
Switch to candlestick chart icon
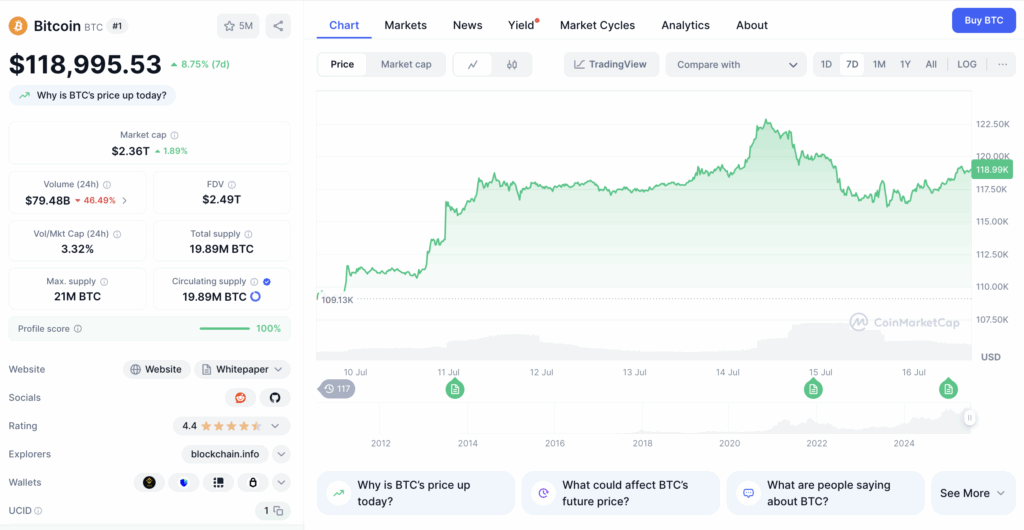512,65
